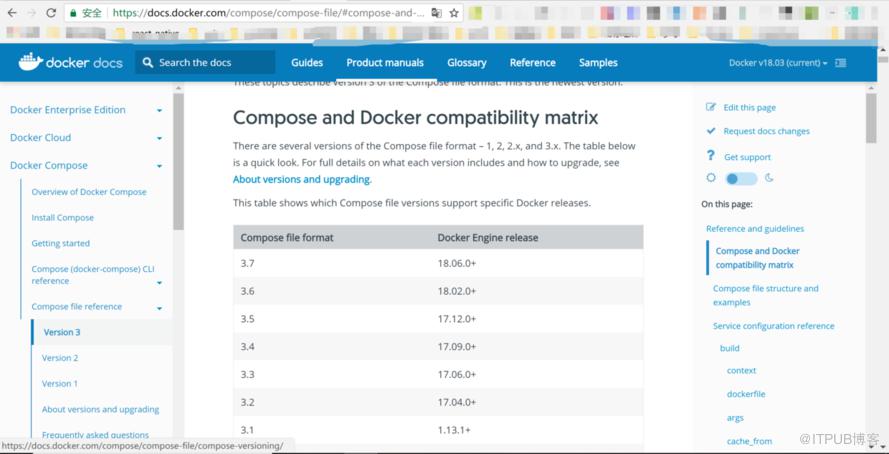
Task: Collapse the Docker Compose section arrow
Action: pos(159,166)
